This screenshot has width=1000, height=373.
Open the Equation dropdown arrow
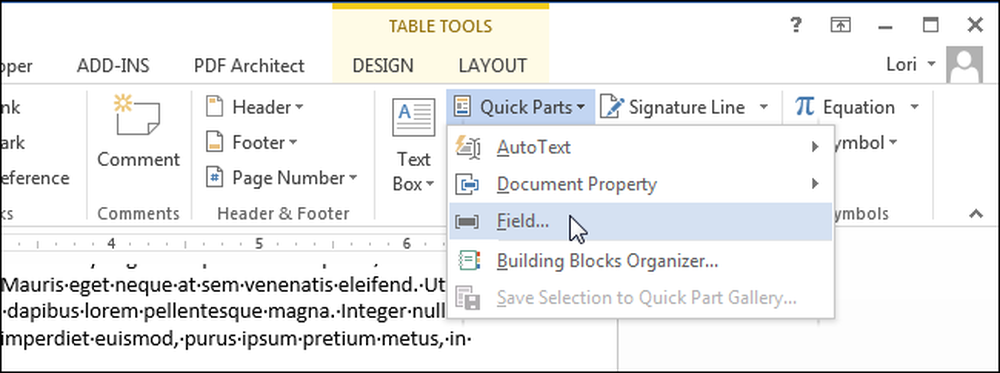pyautogui.click(x=915, y=107)
